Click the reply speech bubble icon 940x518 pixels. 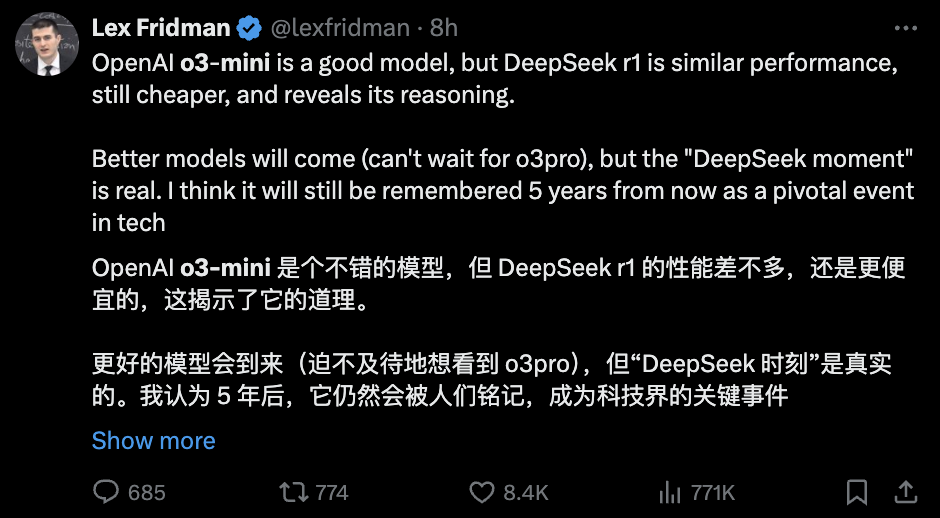[x=106, y=493]
